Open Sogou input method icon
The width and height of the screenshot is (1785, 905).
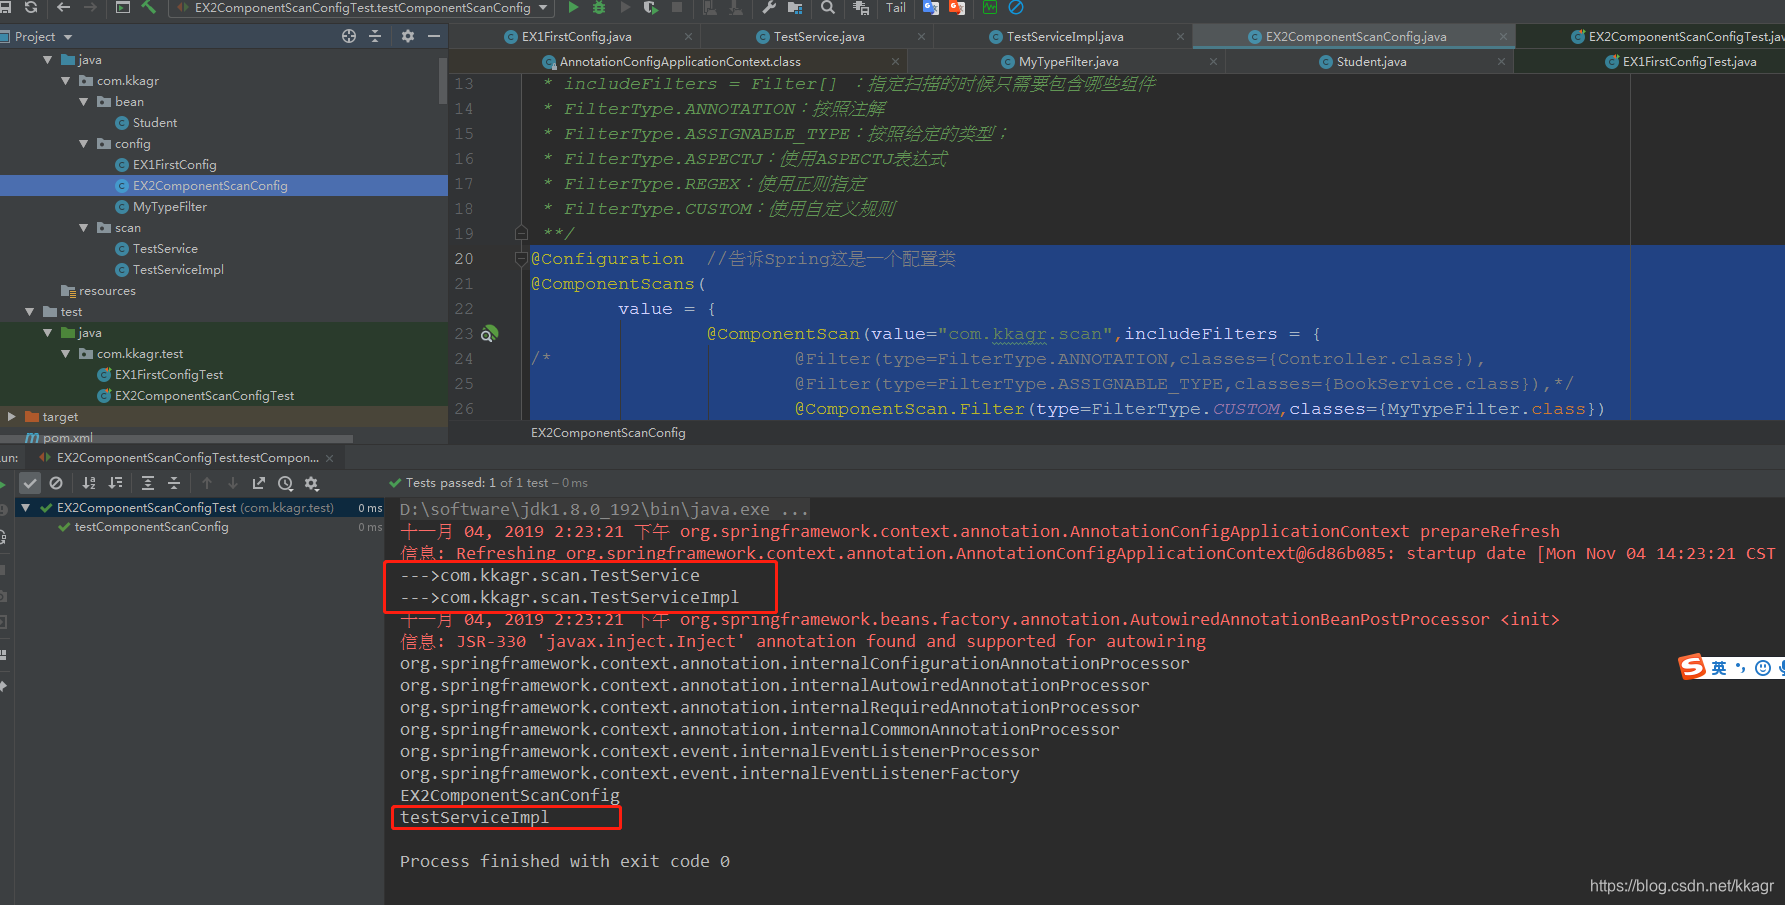coord(1692,667)
